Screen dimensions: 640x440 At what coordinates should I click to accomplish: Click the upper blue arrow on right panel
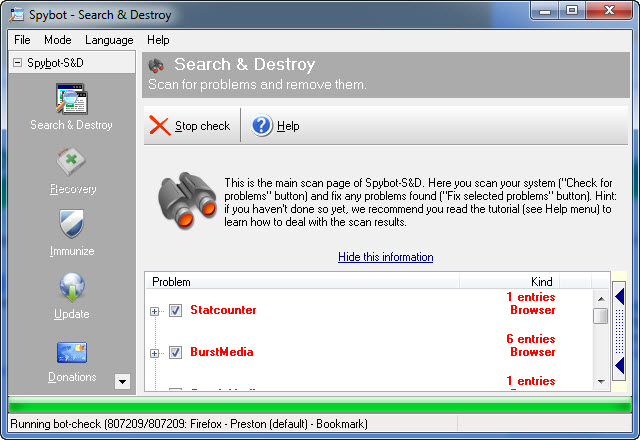(x=620, y=296)
